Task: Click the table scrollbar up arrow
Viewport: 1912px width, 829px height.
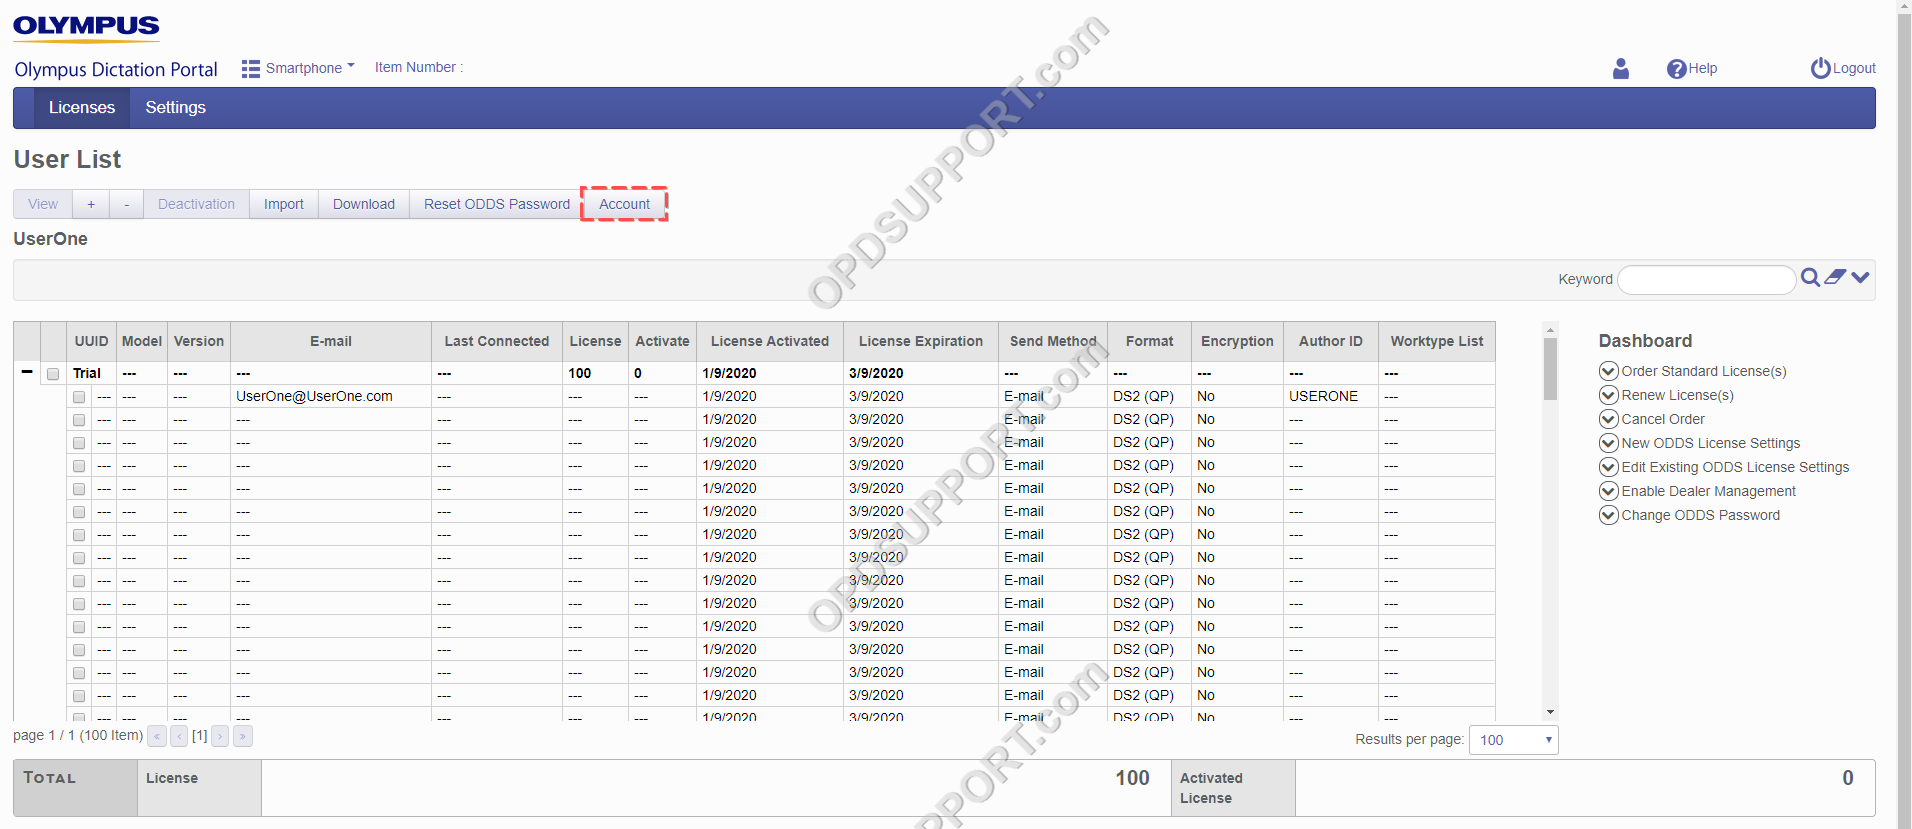Action: (x=1550, y=329)
